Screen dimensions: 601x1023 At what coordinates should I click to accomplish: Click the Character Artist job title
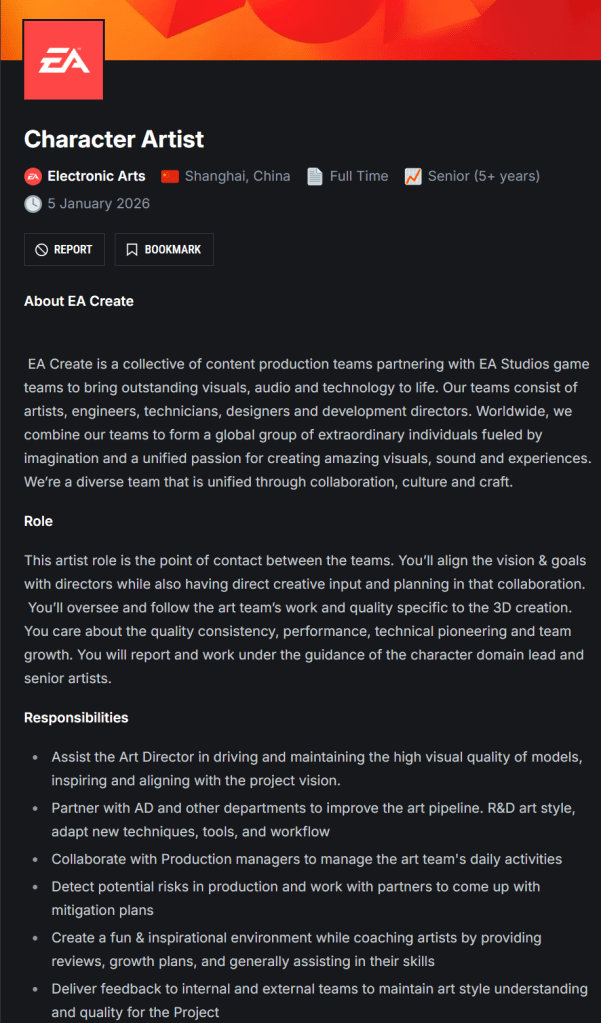pos(114,139)
